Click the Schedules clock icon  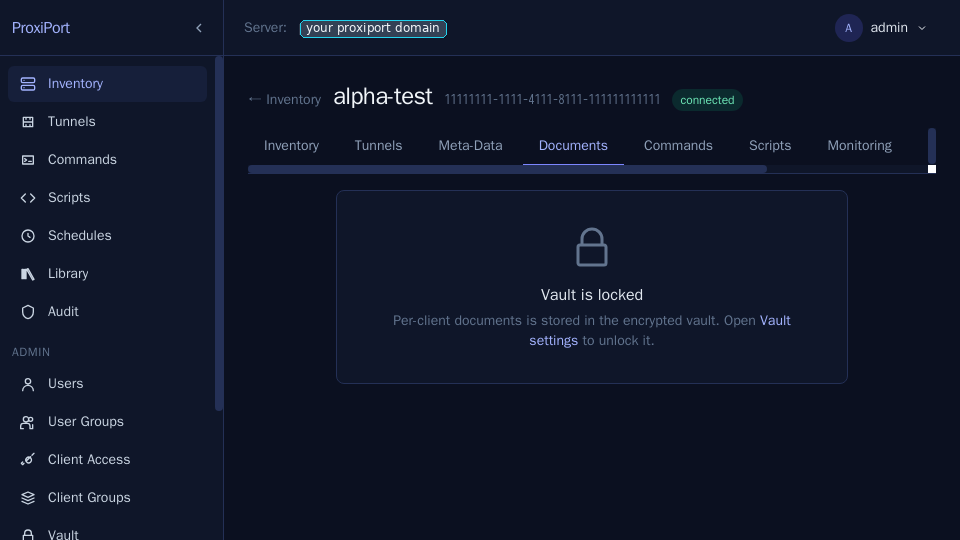point(28,236)
